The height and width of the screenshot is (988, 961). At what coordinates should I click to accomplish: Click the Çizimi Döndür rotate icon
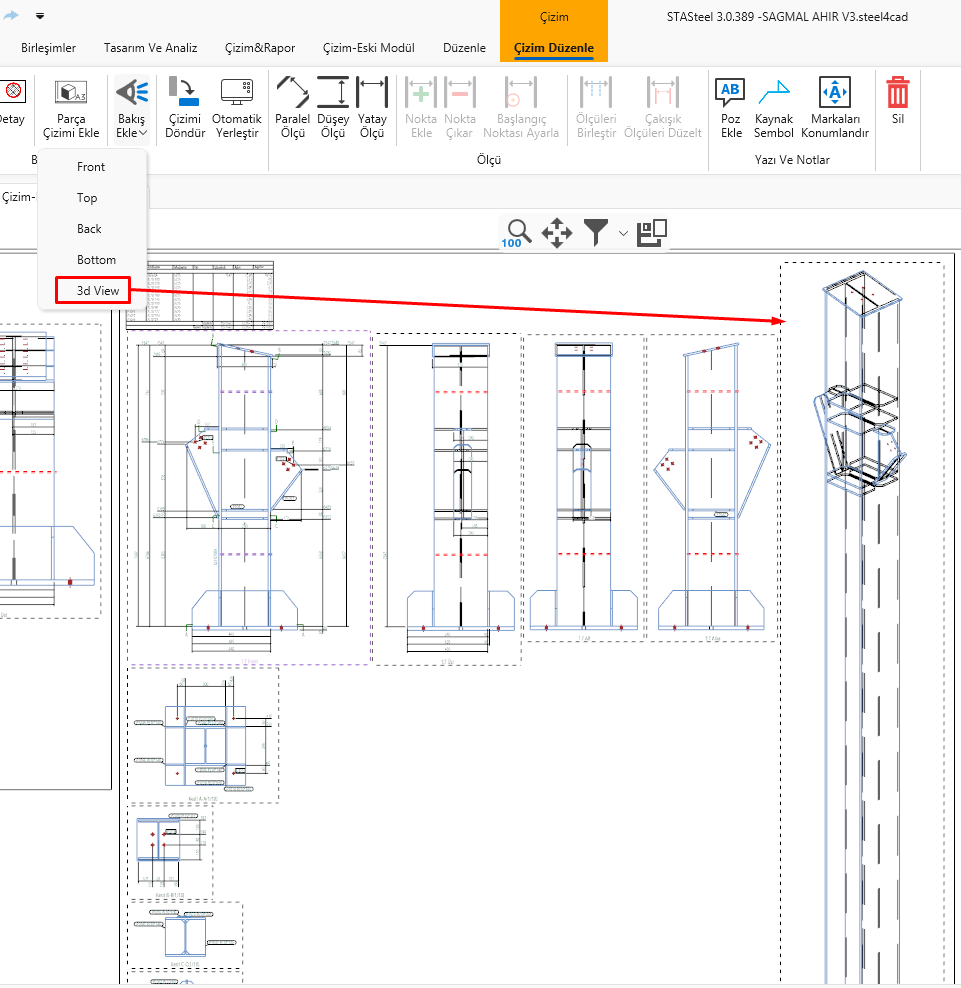[184, 92]
